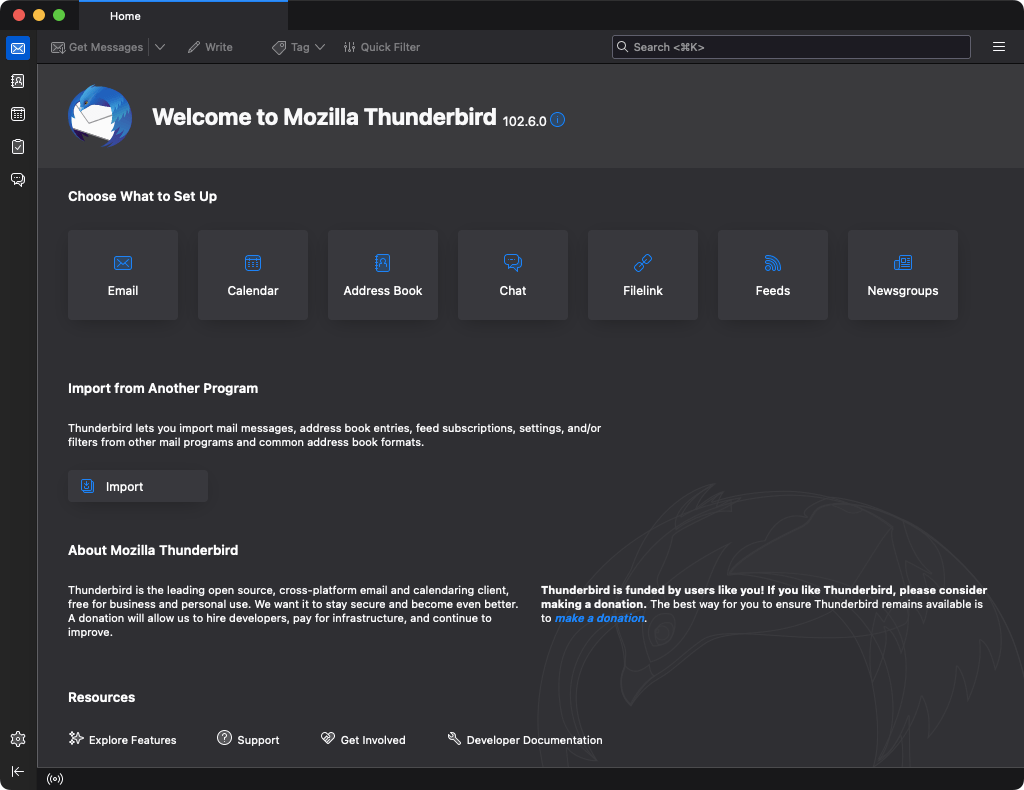The width and height of the screenshot is (1024, 790).
Task: Open the Address Book sidebar icon
Action: (18, 81)
